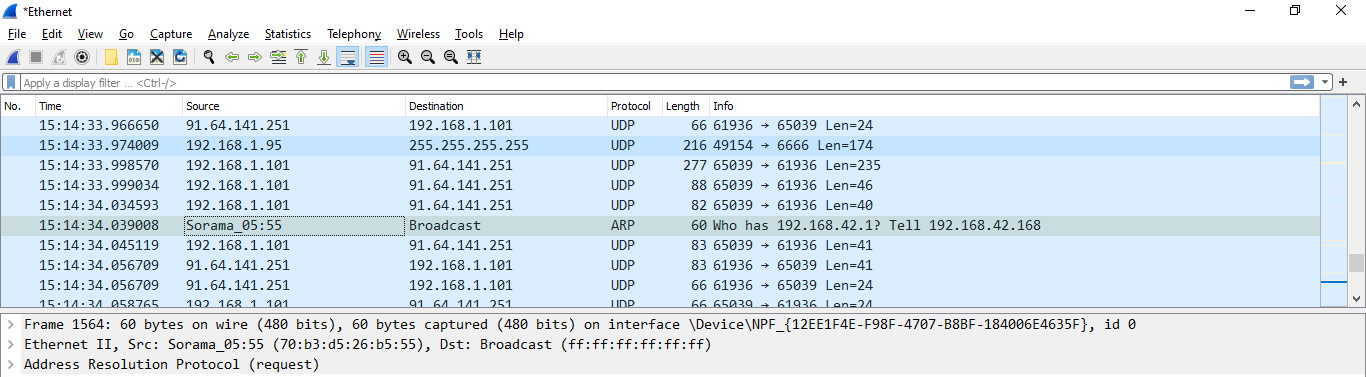This screenshot has height=377, width=1366.
Task: Start capturing packets with the shark fin icon
Action: (13, 57)
